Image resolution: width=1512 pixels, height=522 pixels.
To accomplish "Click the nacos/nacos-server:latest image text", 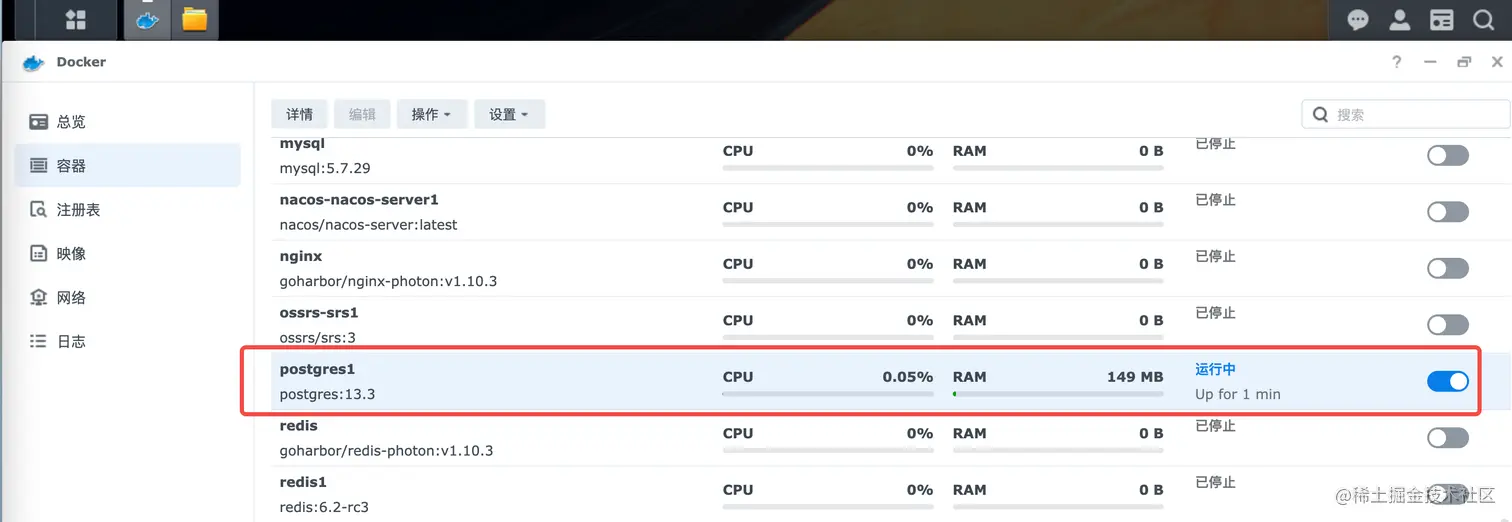I will pyautogui.click(x=368, y=225).
